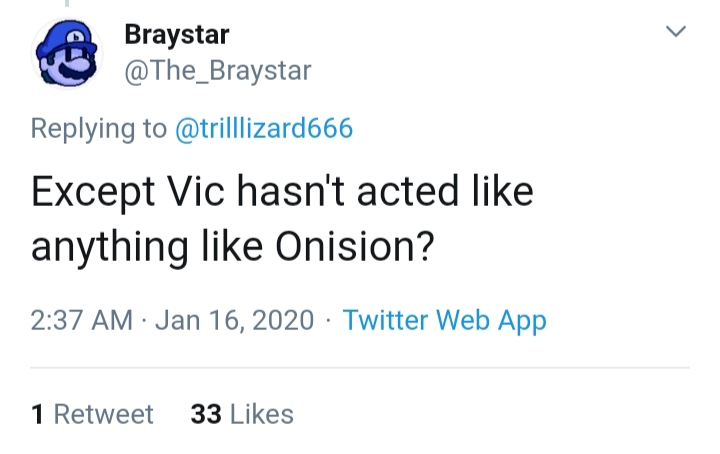This screenshot has width=720, height=454.
Task: Click the display name Braystar
Action: (177, 35)
